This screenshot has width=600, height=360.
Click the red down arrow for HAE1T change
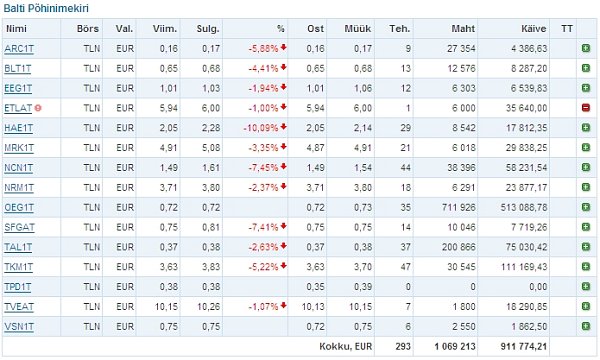click(x=283, y=127)
